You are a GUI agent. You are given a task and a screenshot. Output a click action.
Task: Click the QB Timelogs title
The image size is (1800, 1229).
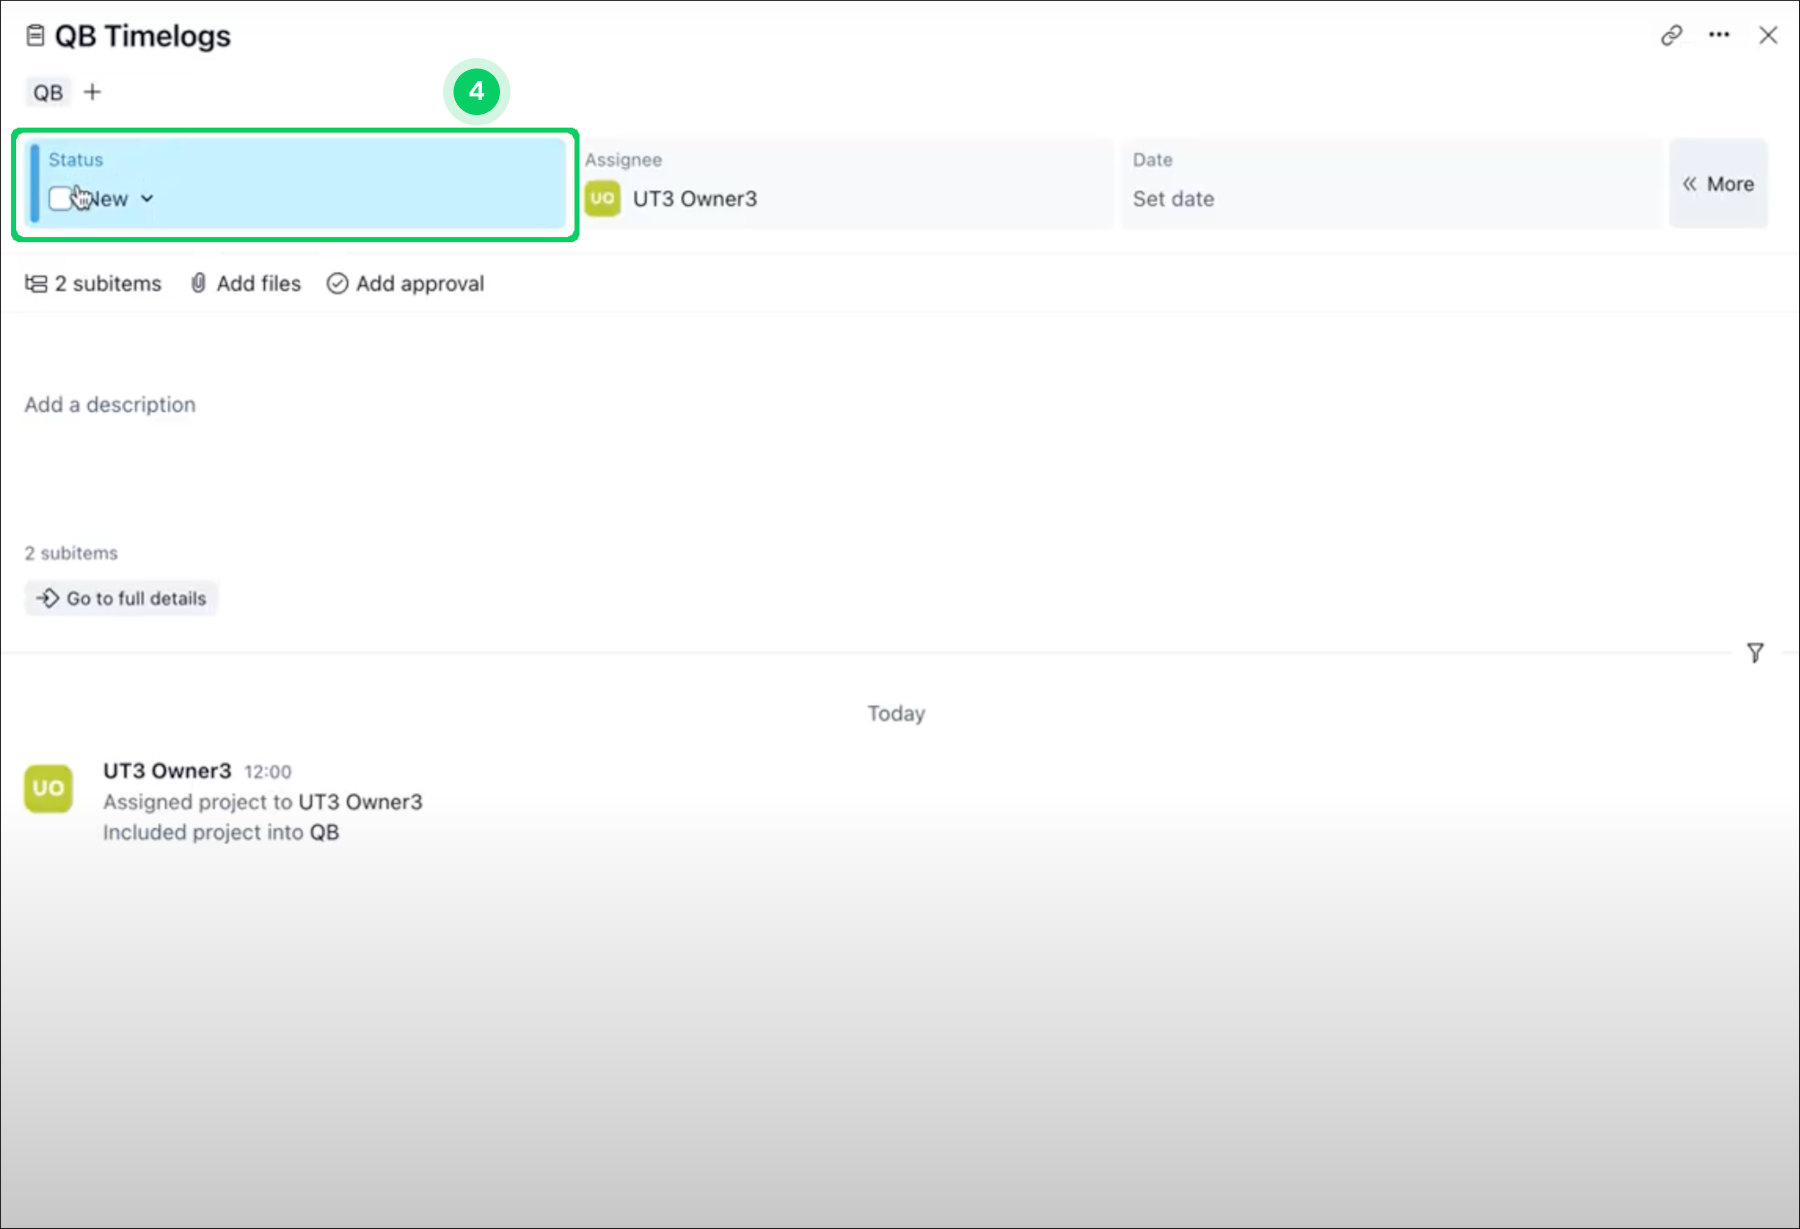pyautogui.click(x=142, y=36)
